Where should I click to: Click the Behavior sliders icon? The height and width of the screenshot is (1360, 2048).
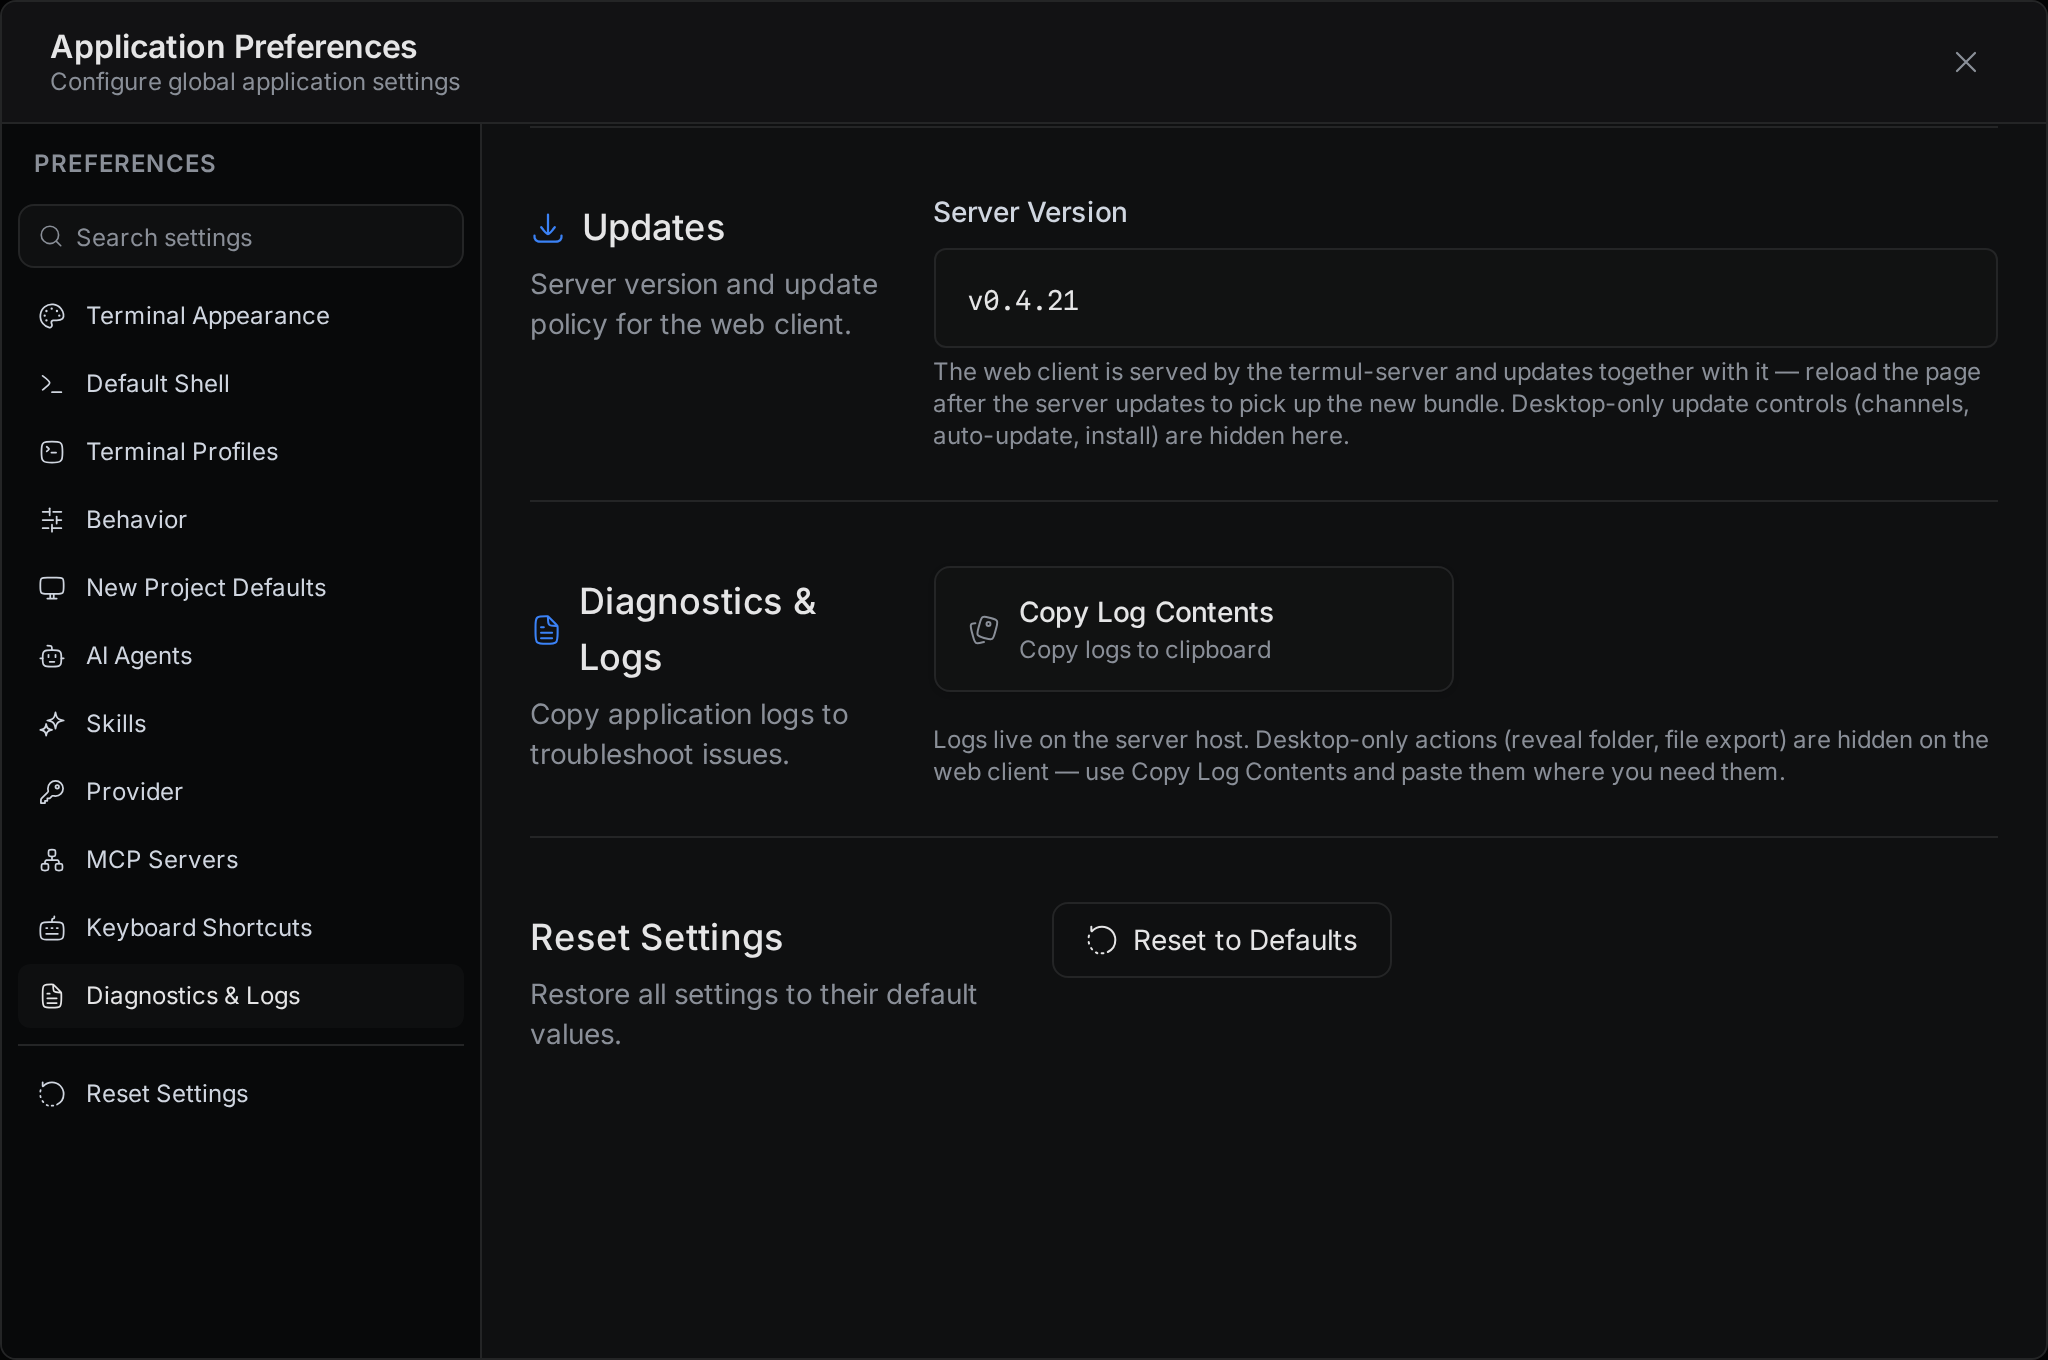pos(52,520)
